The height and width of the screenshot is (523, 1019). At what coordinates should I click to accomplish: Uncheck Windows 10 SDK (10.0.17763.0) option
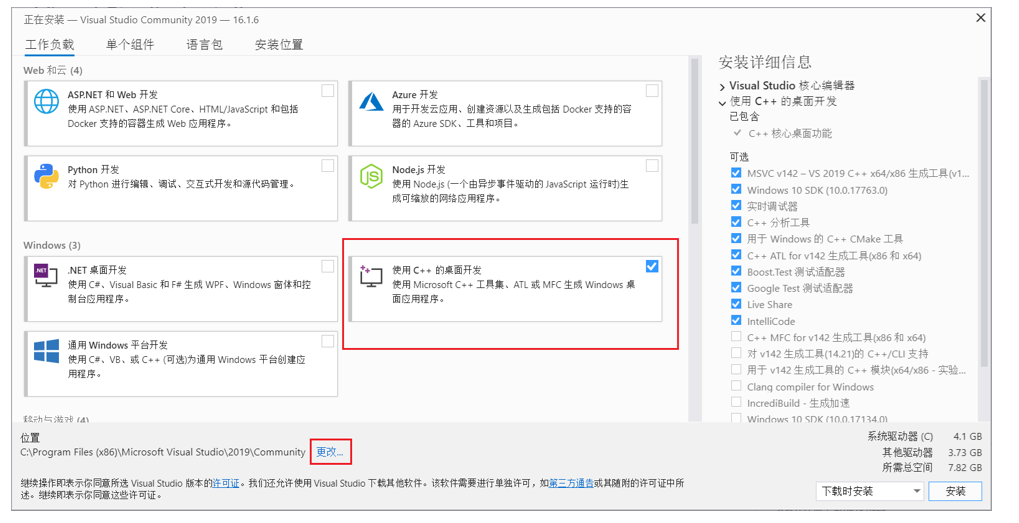click(736, 189)
